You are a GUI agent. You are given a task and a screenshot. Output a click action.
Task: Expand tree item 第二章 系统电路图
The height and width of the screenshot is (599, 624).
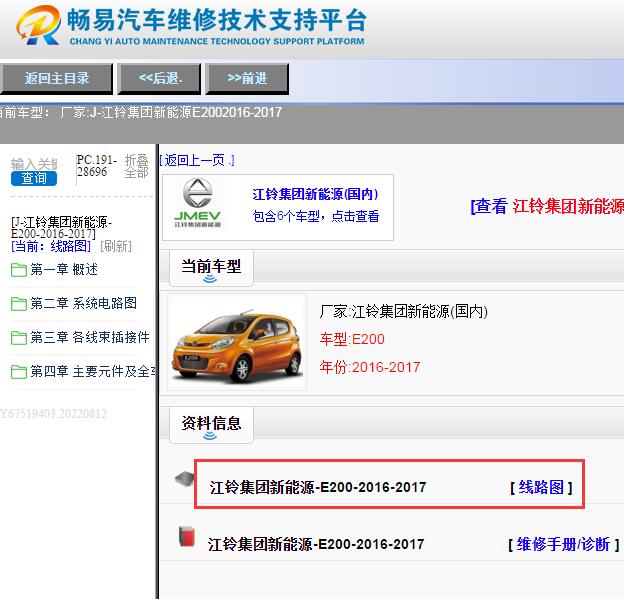pyautogui.click(x=84, y=303)
